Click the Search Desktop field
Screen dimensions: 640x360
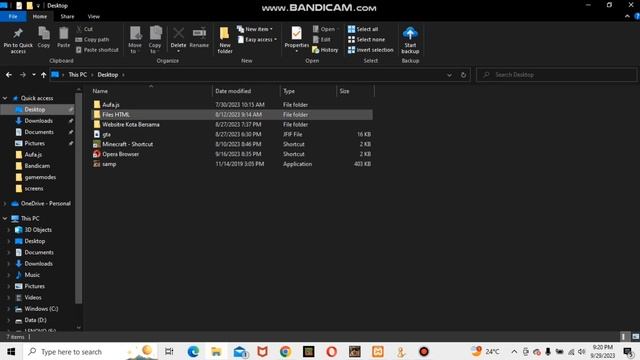pos(556,75)
